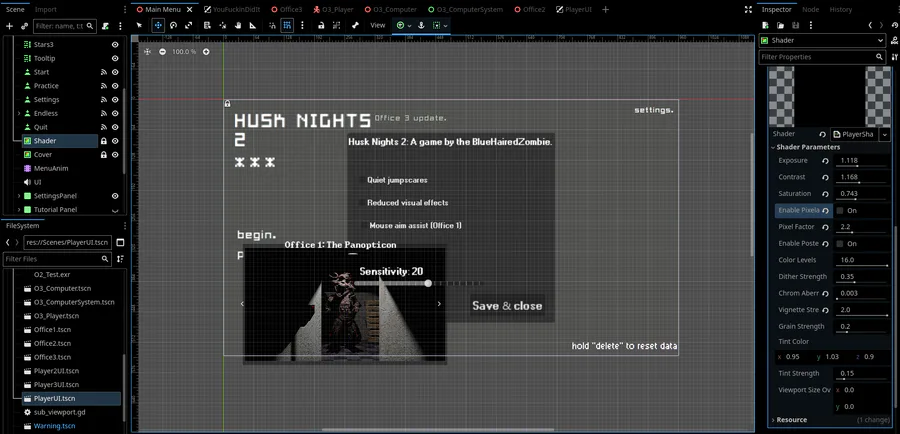Create a new resource in Inspector
Screen dimensions: 900x434
[765, 25]
